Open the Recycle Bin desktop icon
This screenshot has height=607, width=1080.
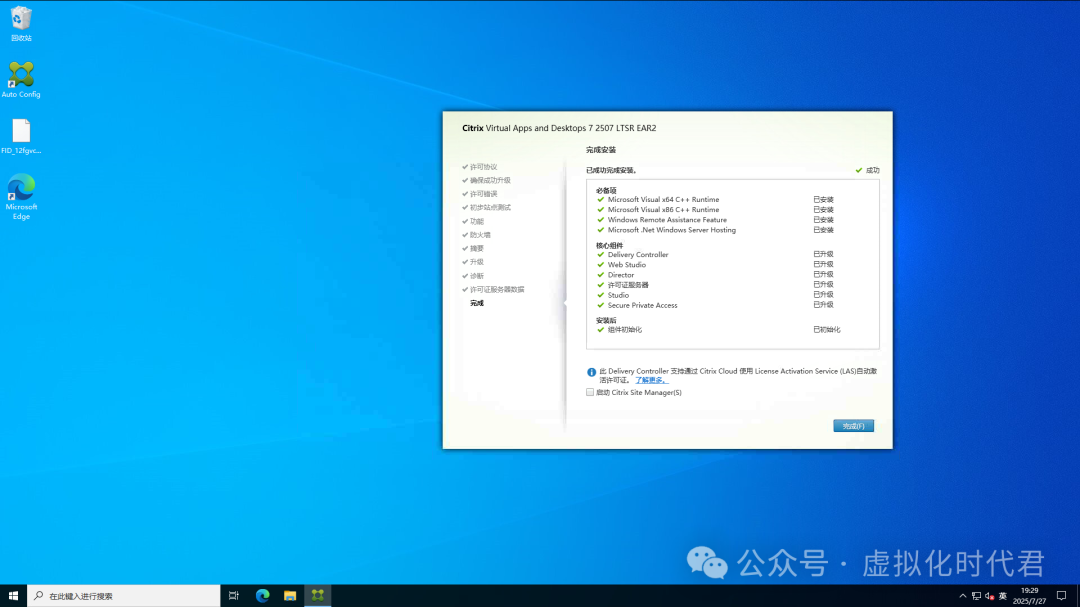coord(21,24)
